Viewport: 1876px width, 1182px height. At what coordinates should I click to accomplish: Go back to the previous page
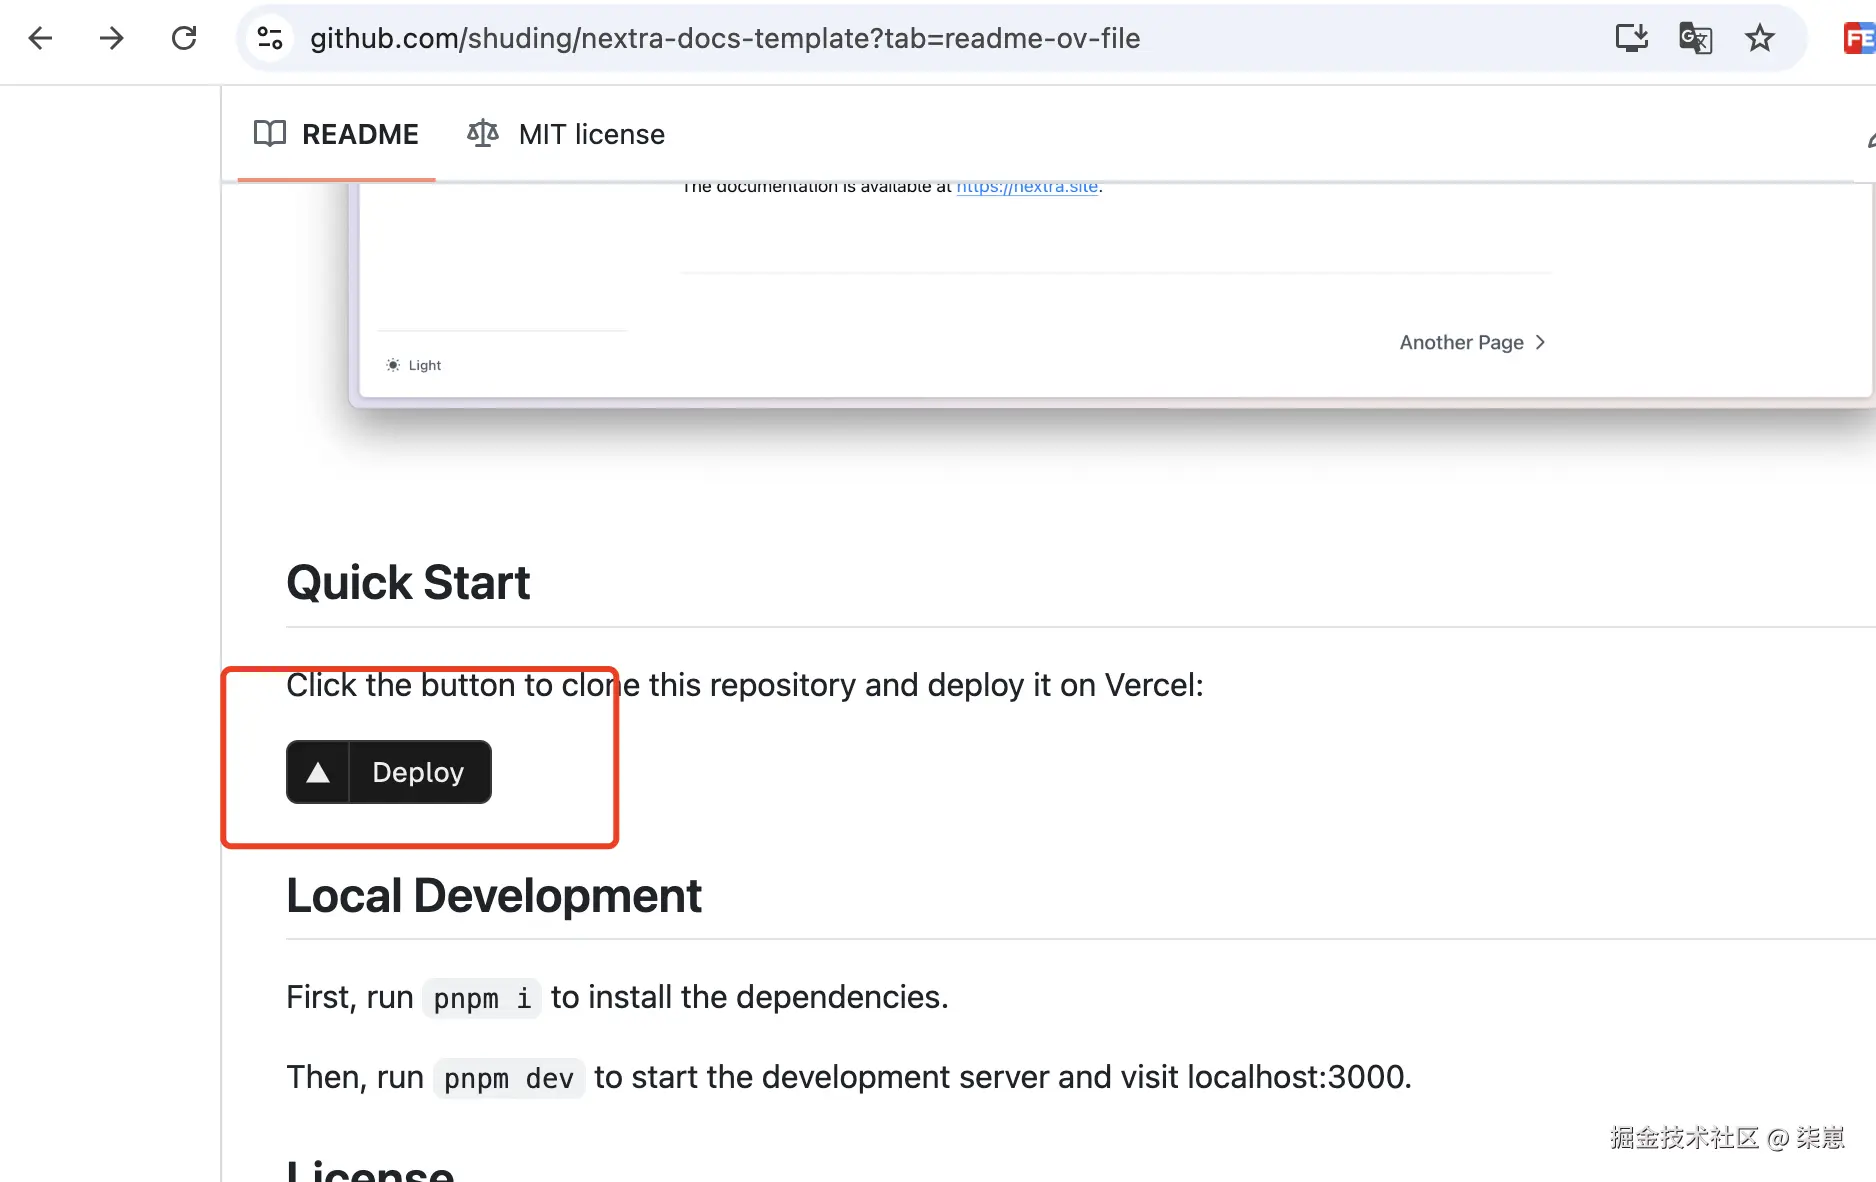(40, 39)
